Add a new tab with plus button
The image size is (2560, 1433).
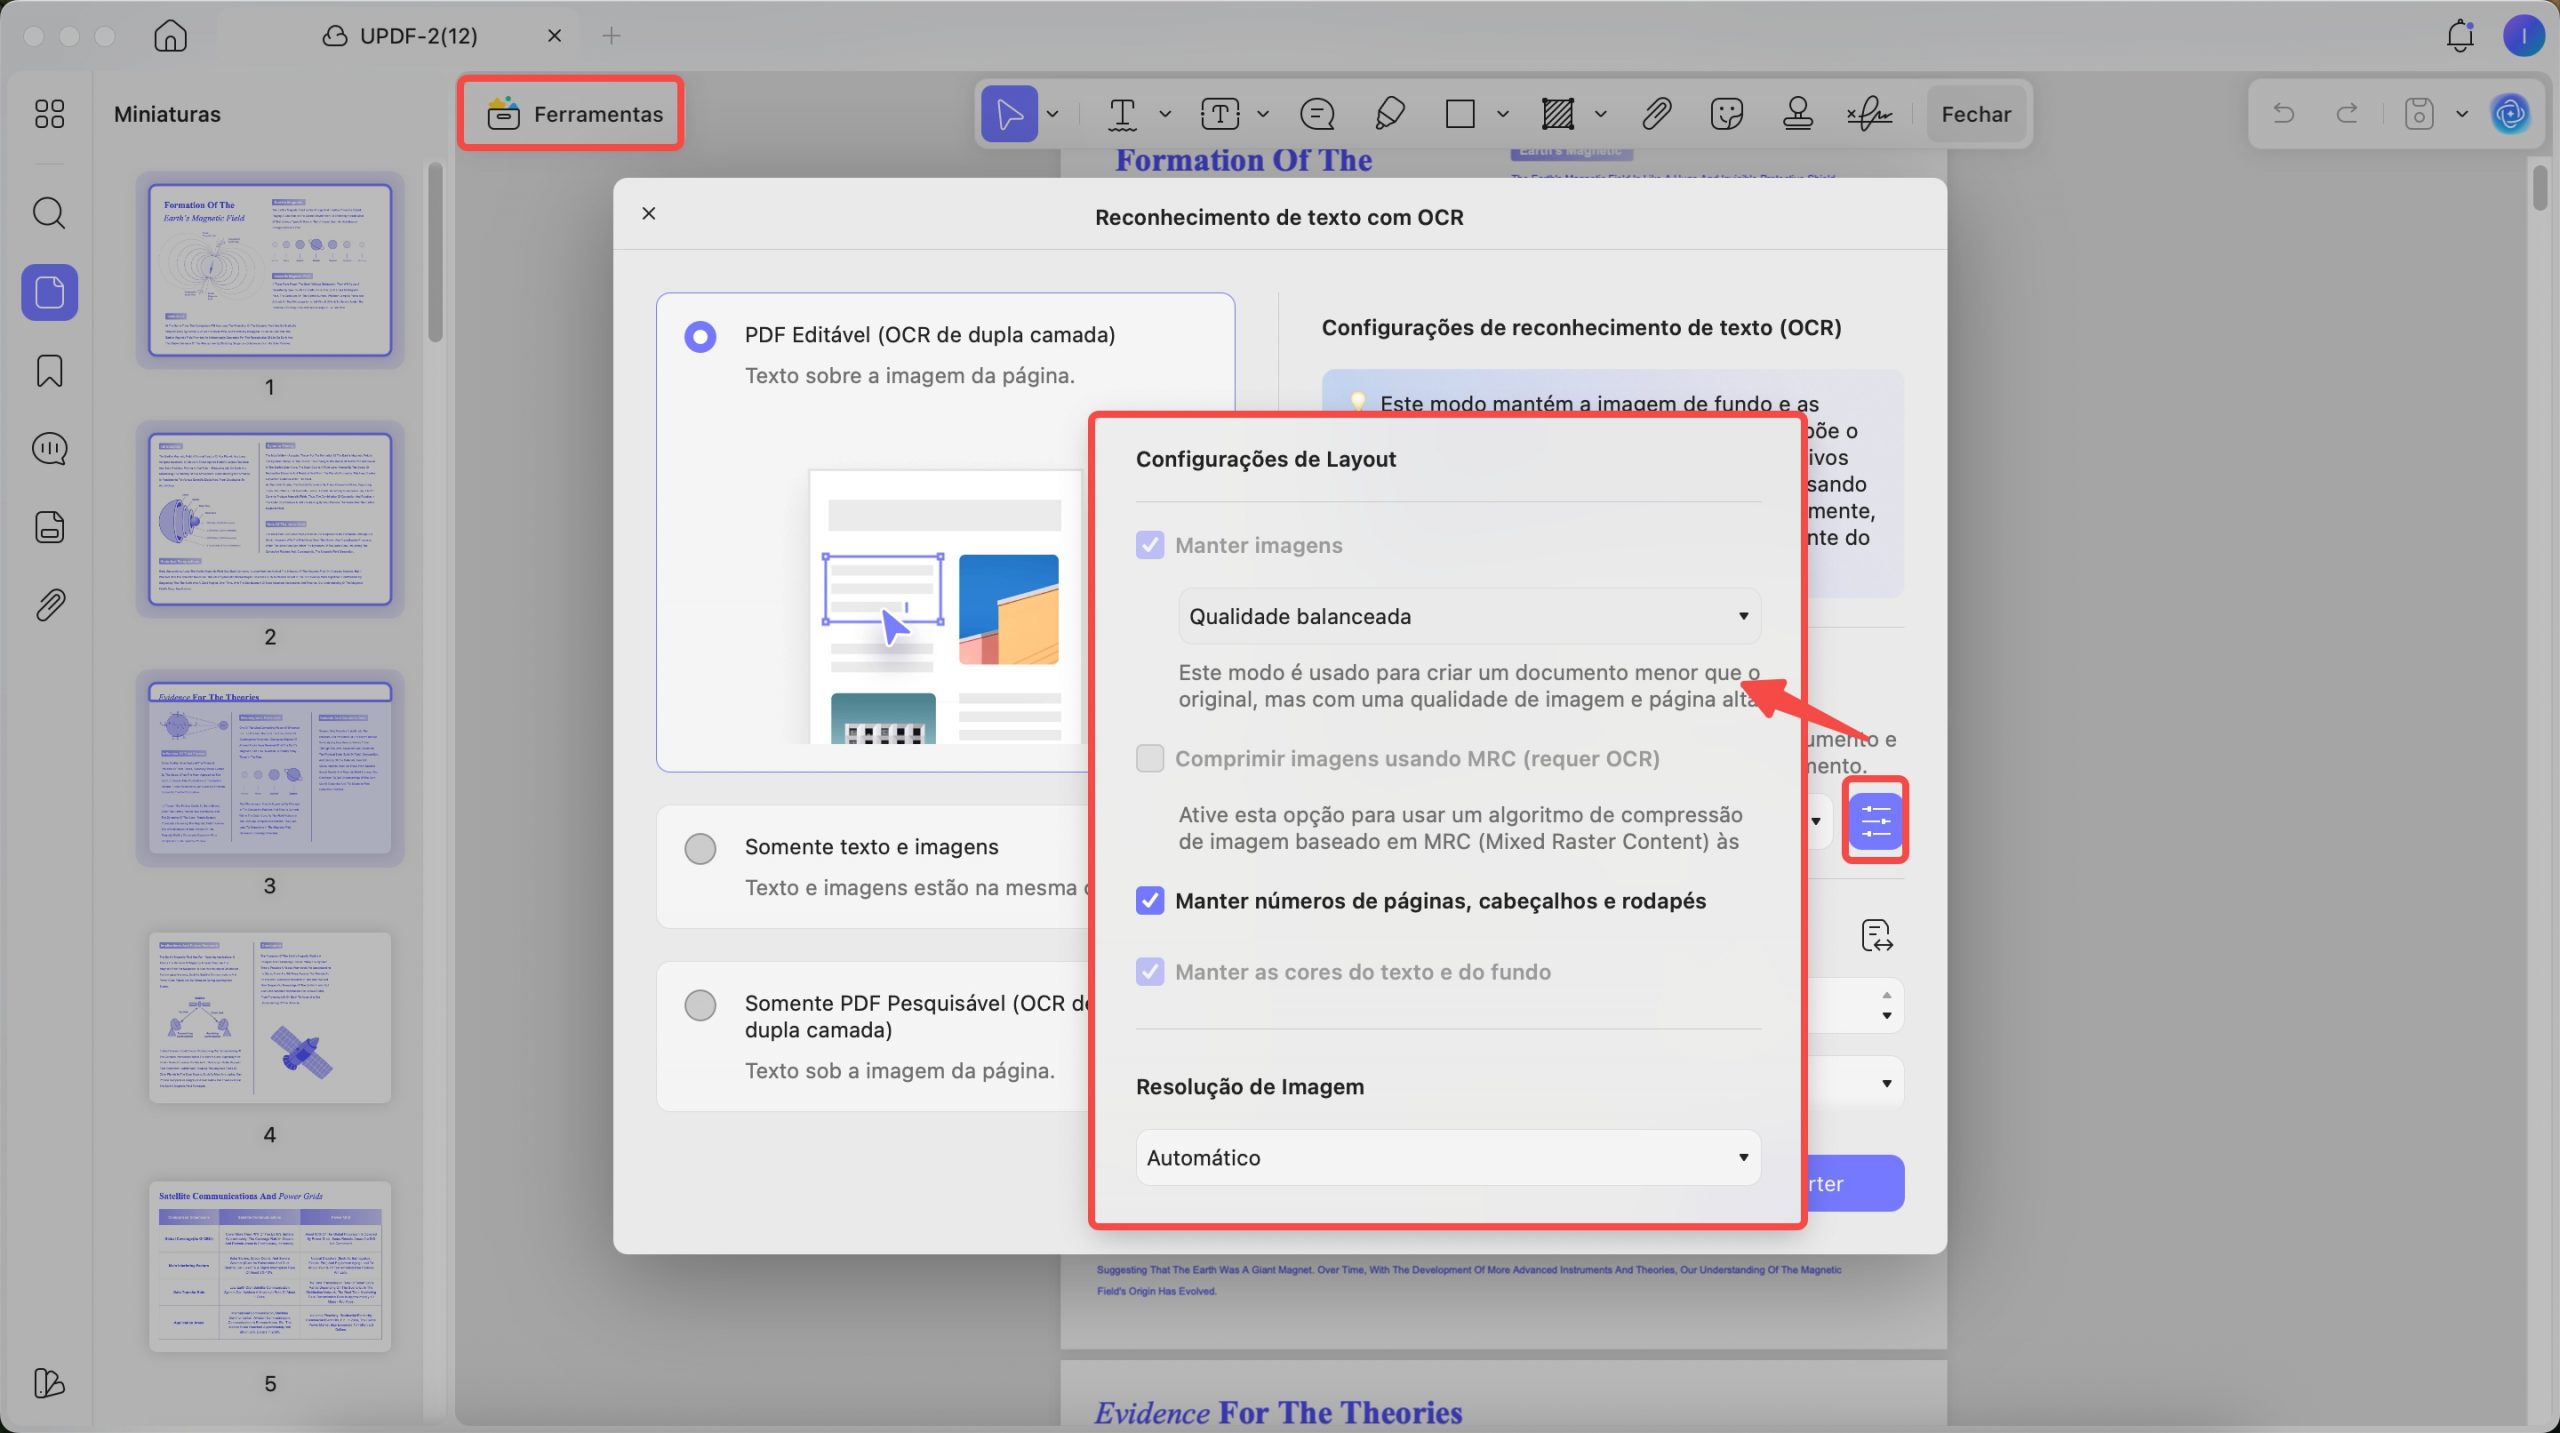point(611,36)
